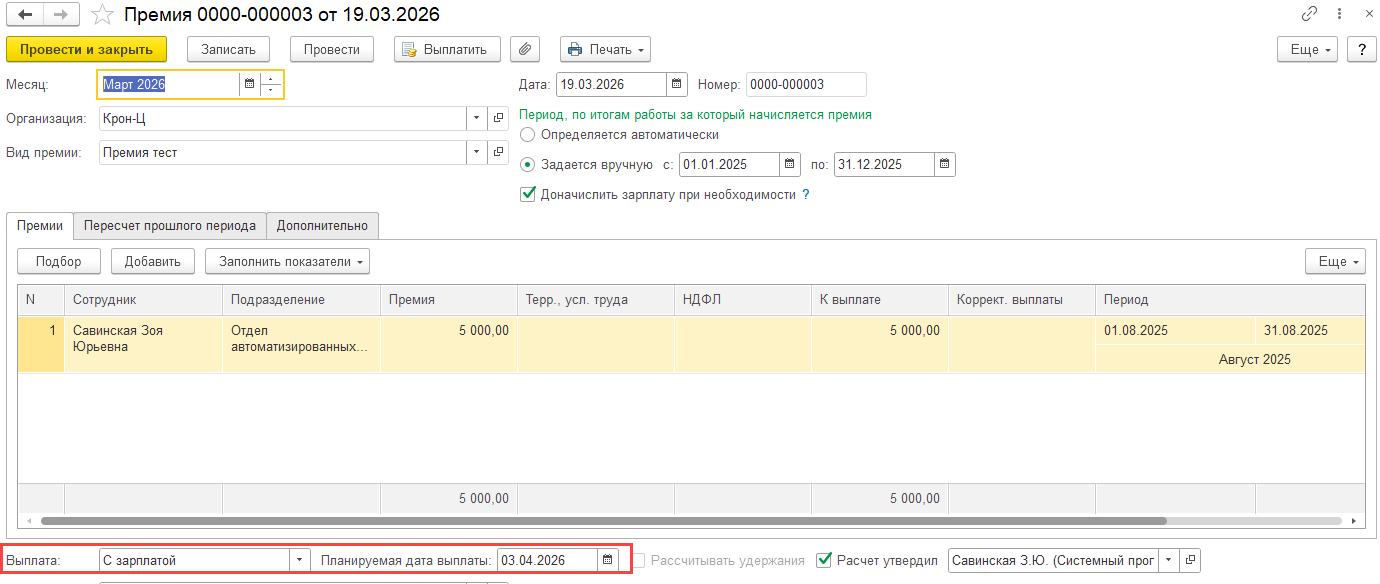Open help with the question mark button

[1360, 49]
